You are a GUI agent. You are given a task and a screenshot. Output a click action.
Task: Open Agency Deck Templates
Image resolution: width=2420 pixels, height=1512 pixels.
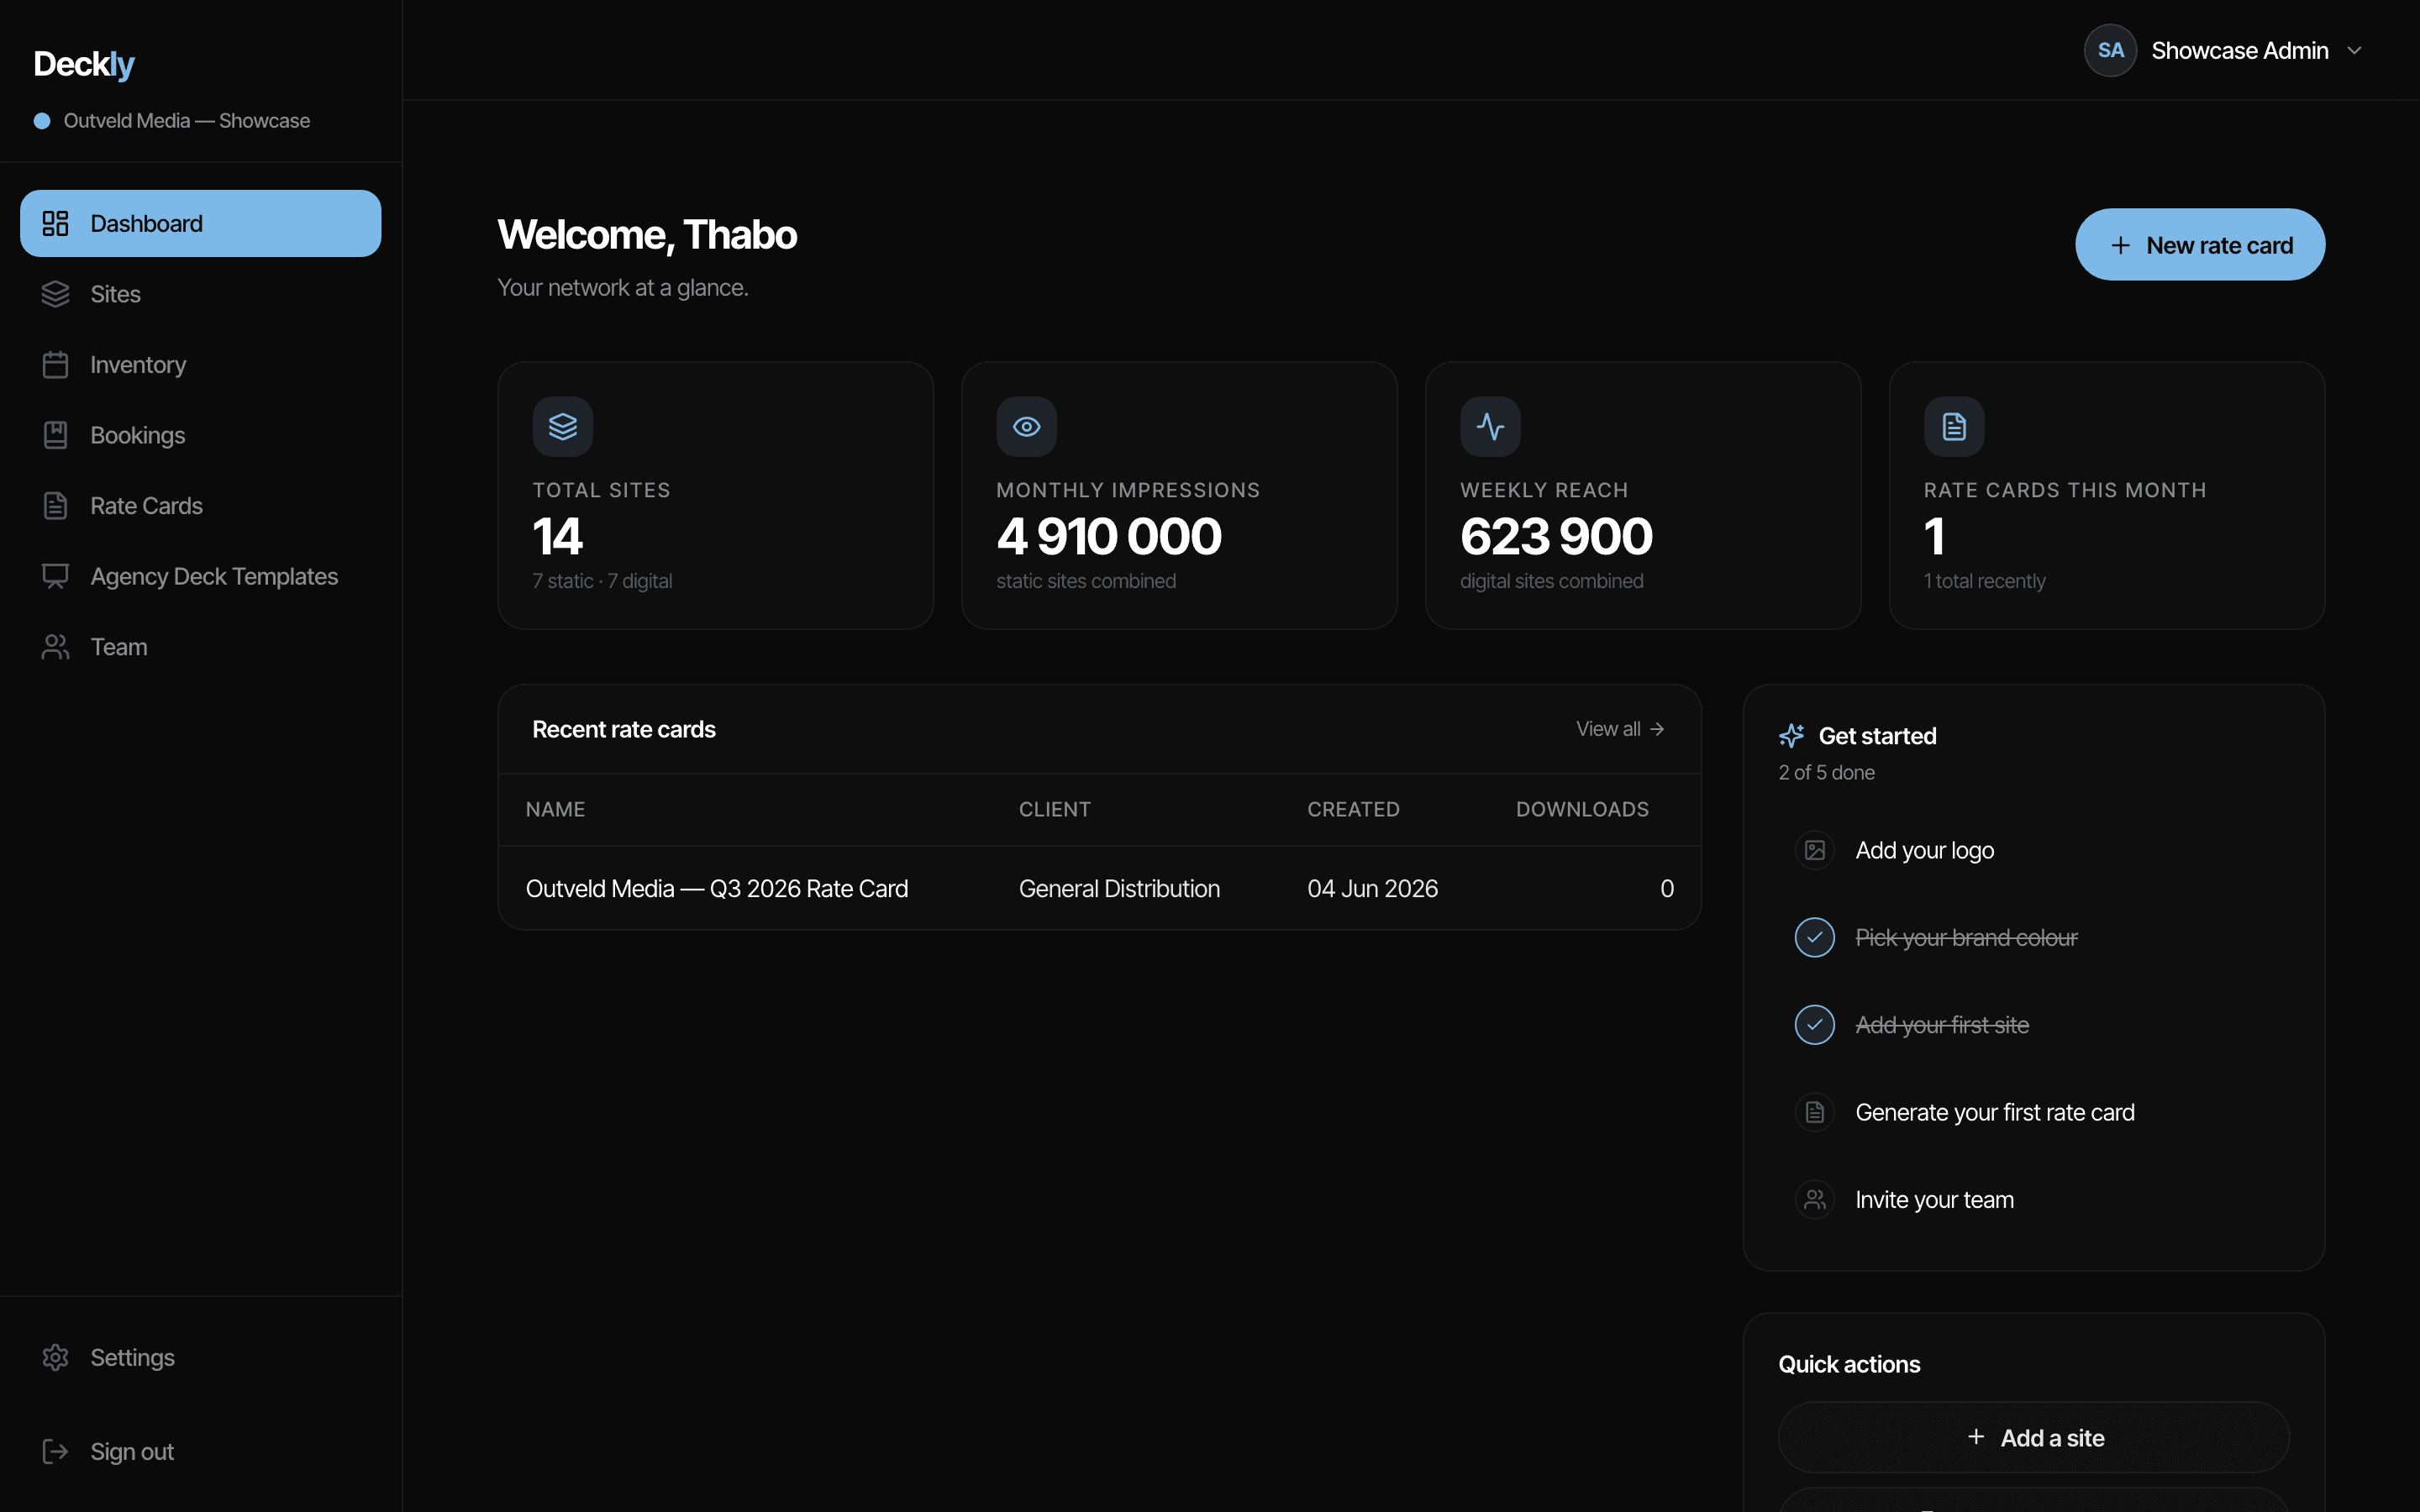pos(200,576)
